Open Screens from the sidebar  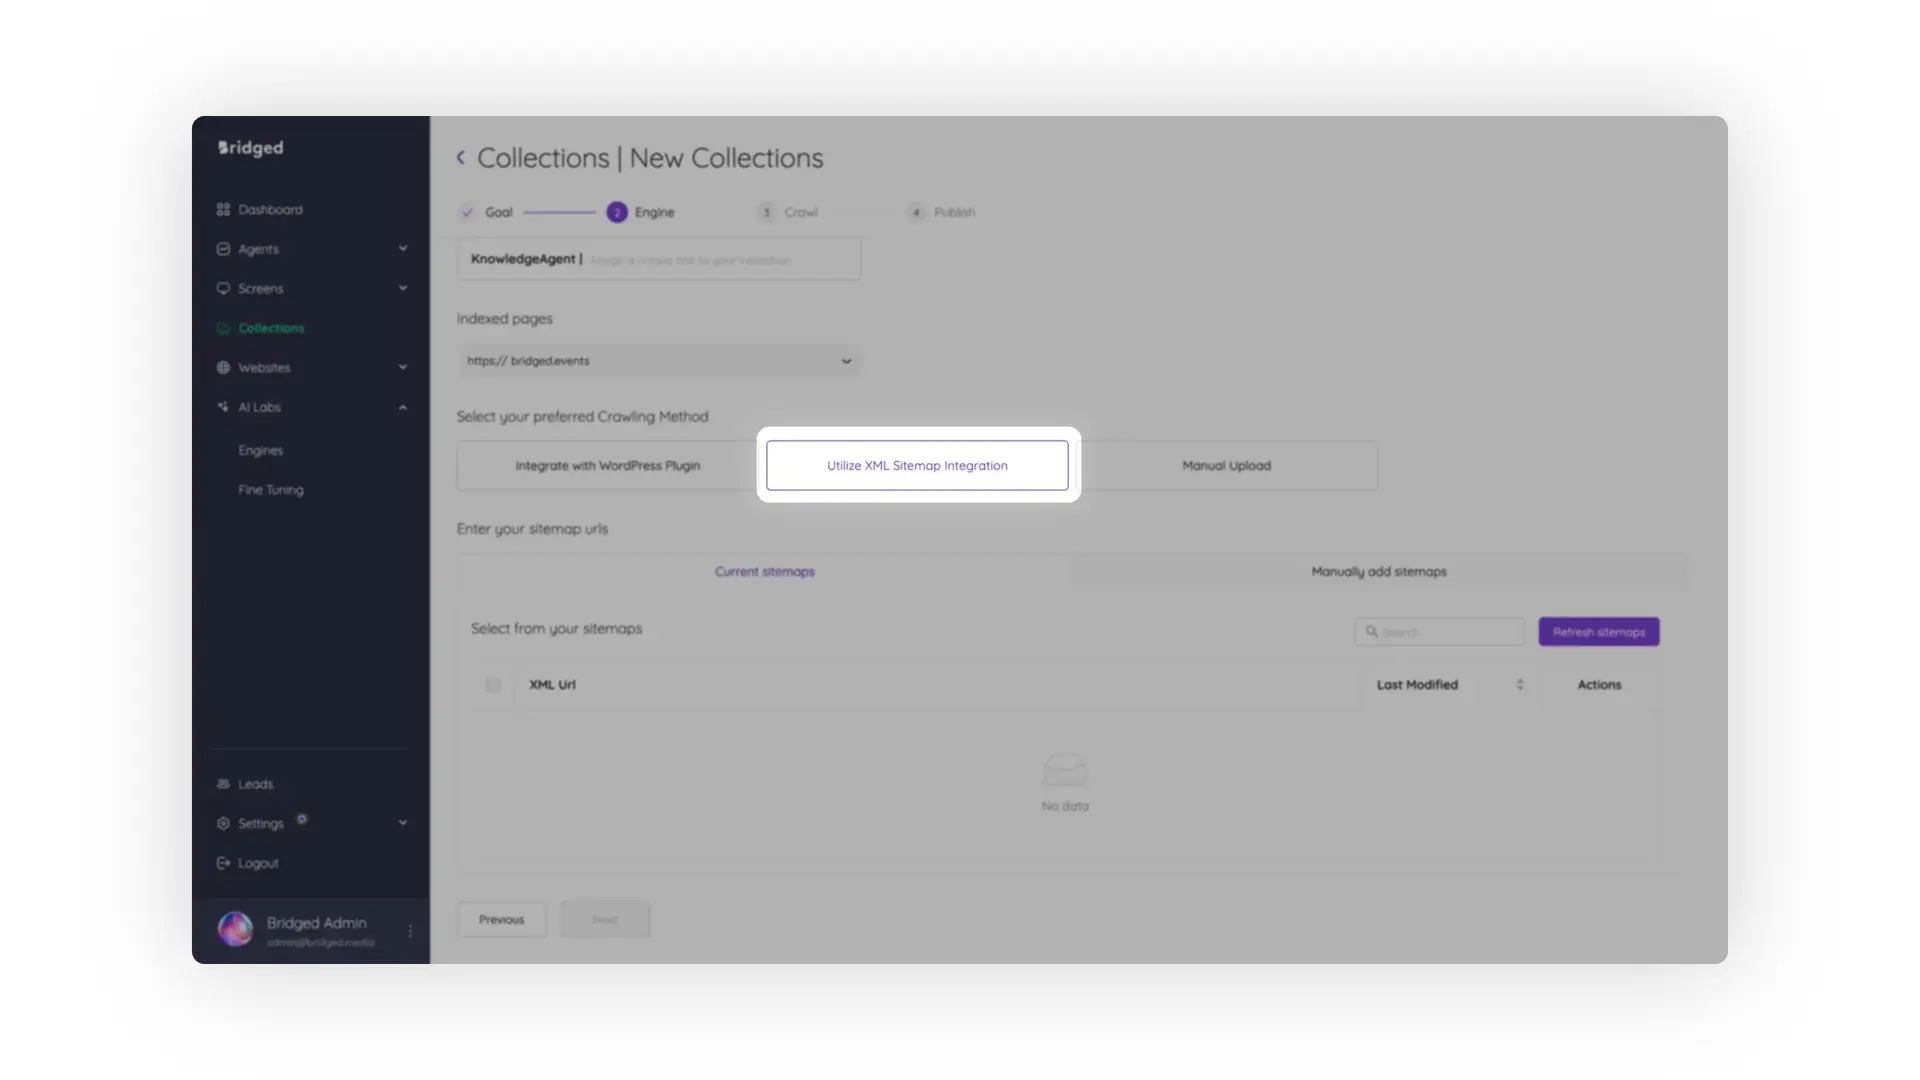(x=224, y=288)
